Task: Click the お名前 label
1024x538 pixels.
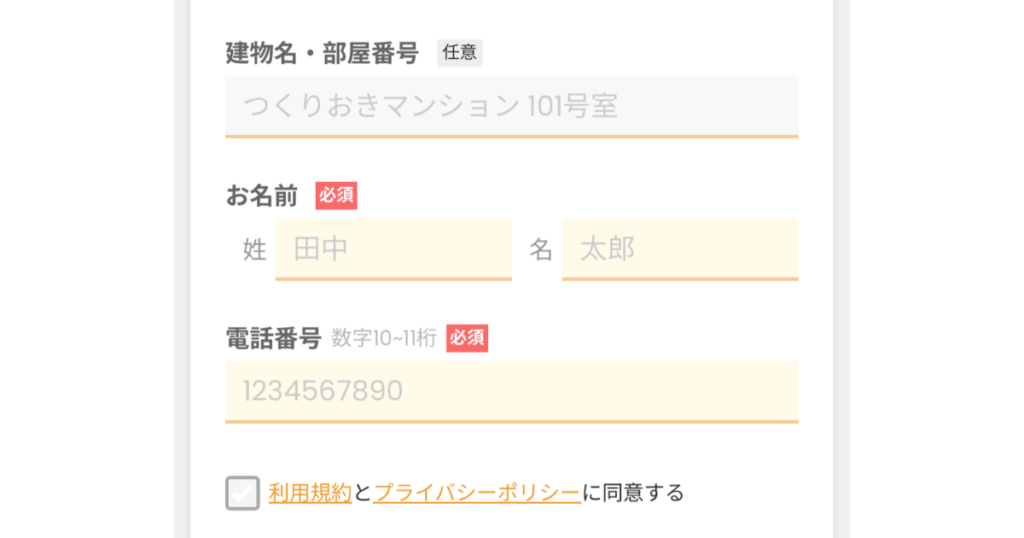Action: [x=262, y=196]
